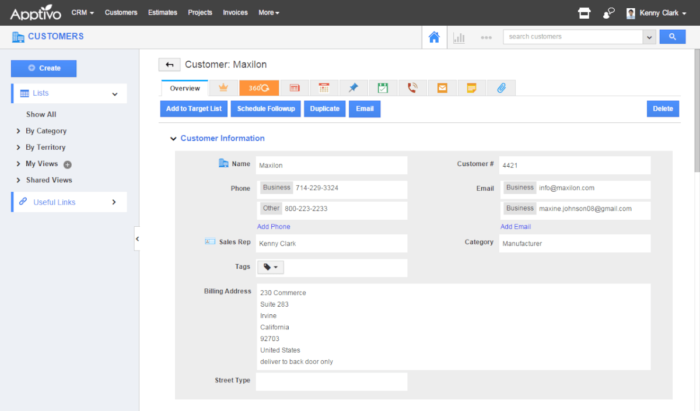
Task: Go back using the arrow button
Action: (x=169, y=65)
